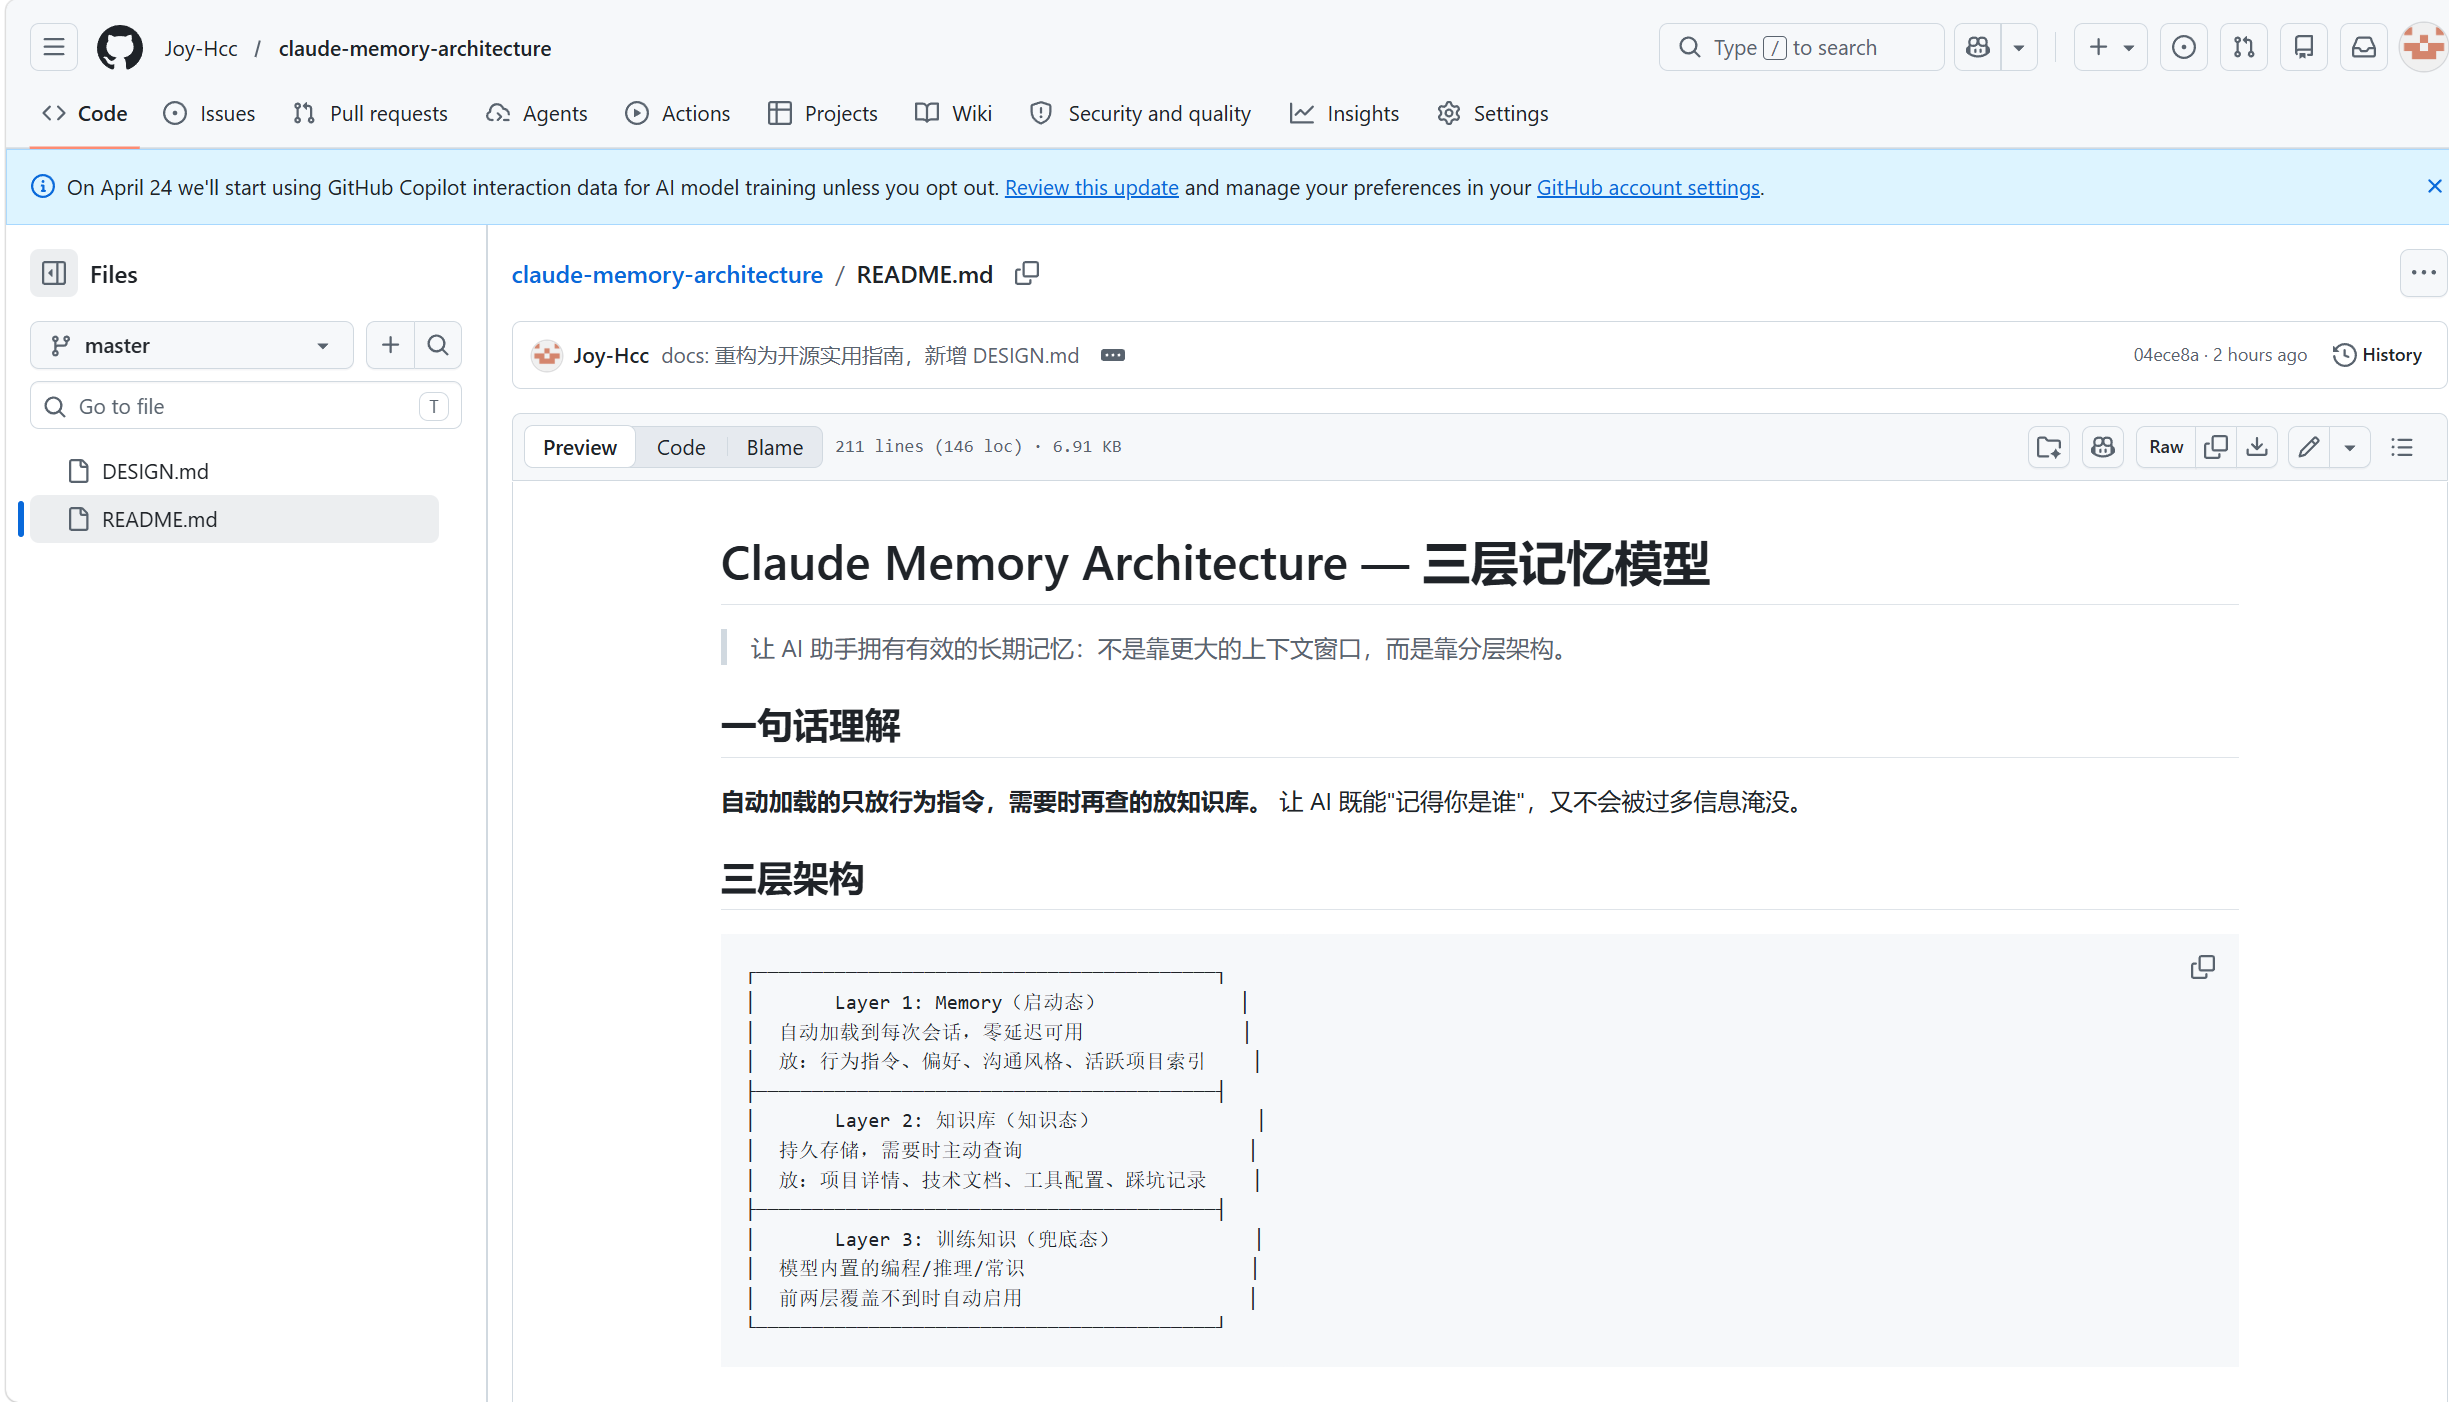Search this repository's files magnifier icon
The image size is (2449, 1402).
[x=438, y=345]
